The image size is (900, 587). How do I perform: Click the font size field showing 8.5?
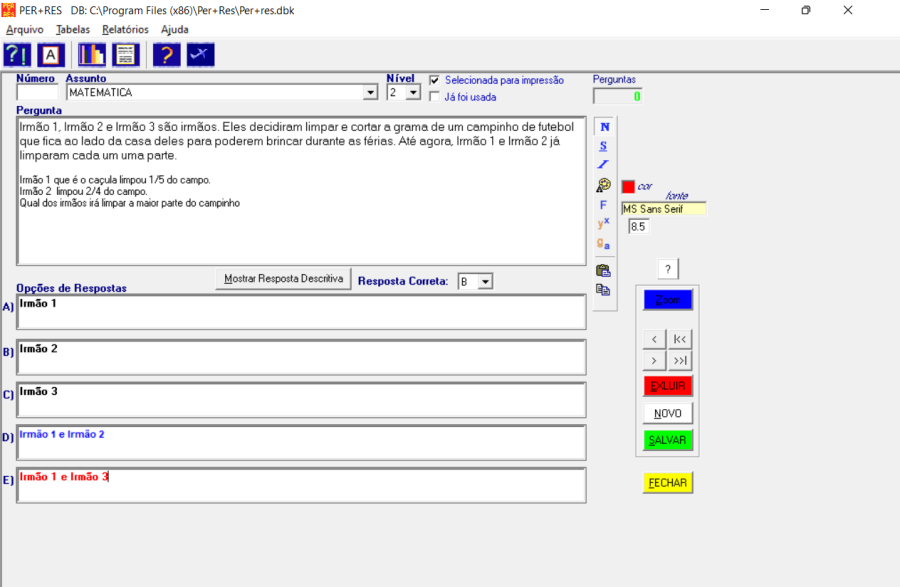(639, 227)
